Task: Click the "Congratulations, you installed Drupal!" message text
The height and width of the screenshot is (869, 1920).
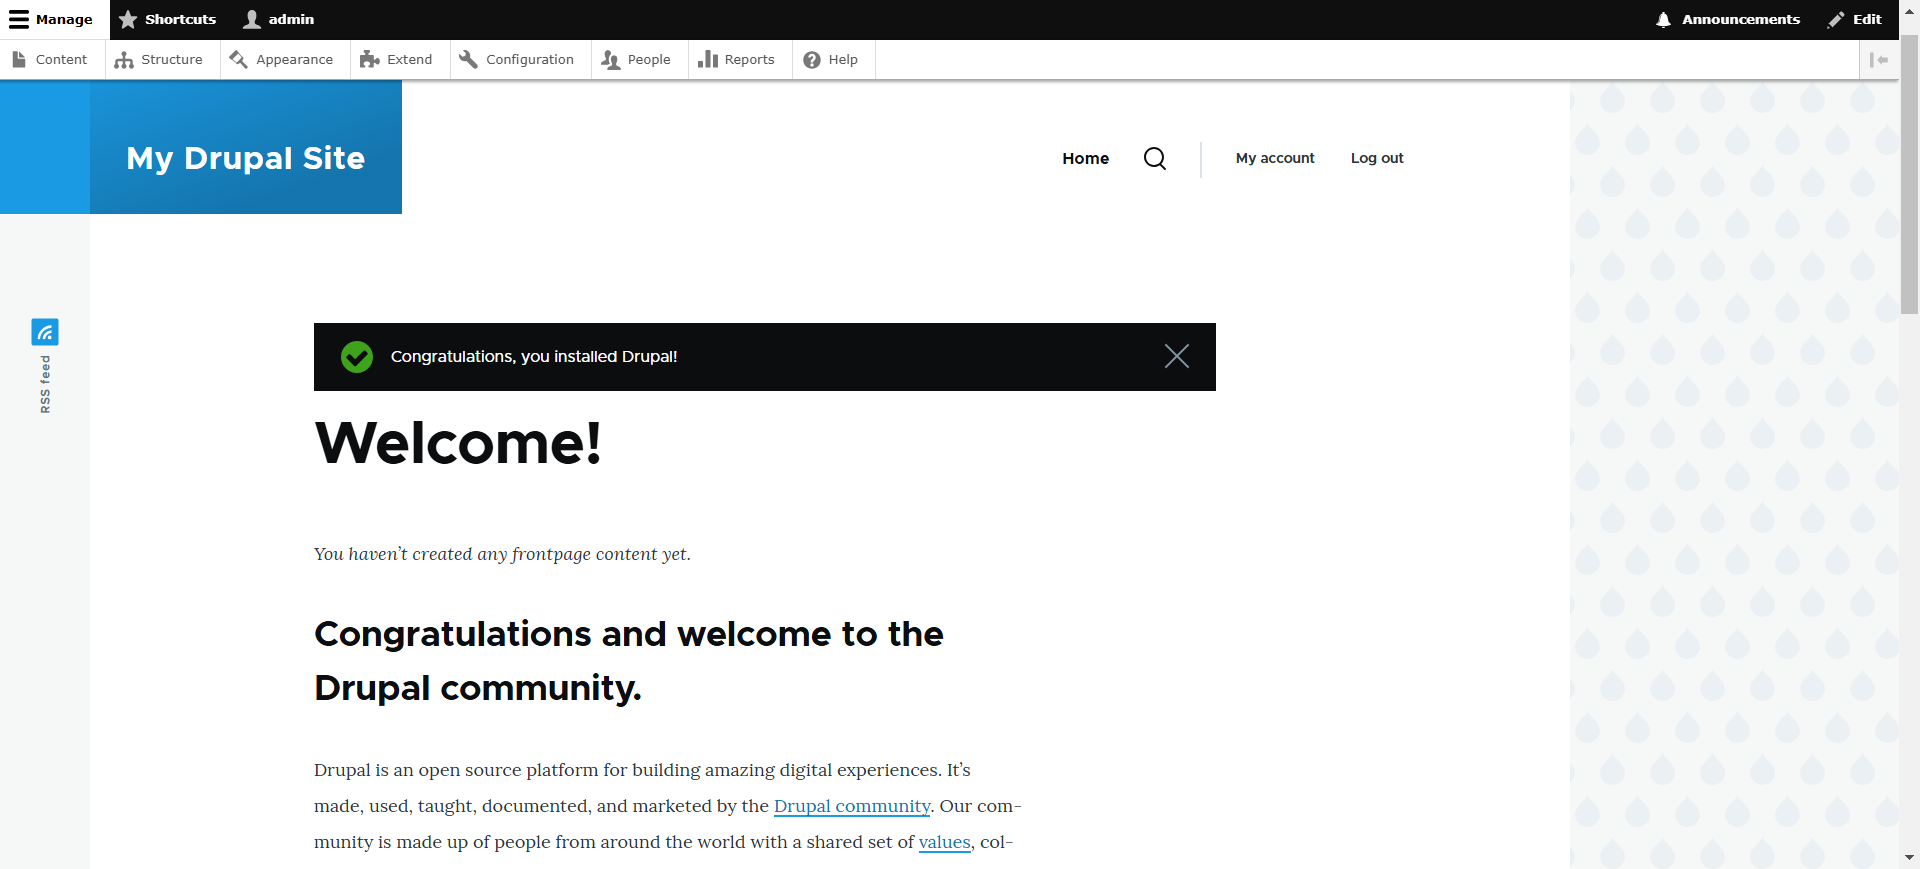Action: point(534,357)
